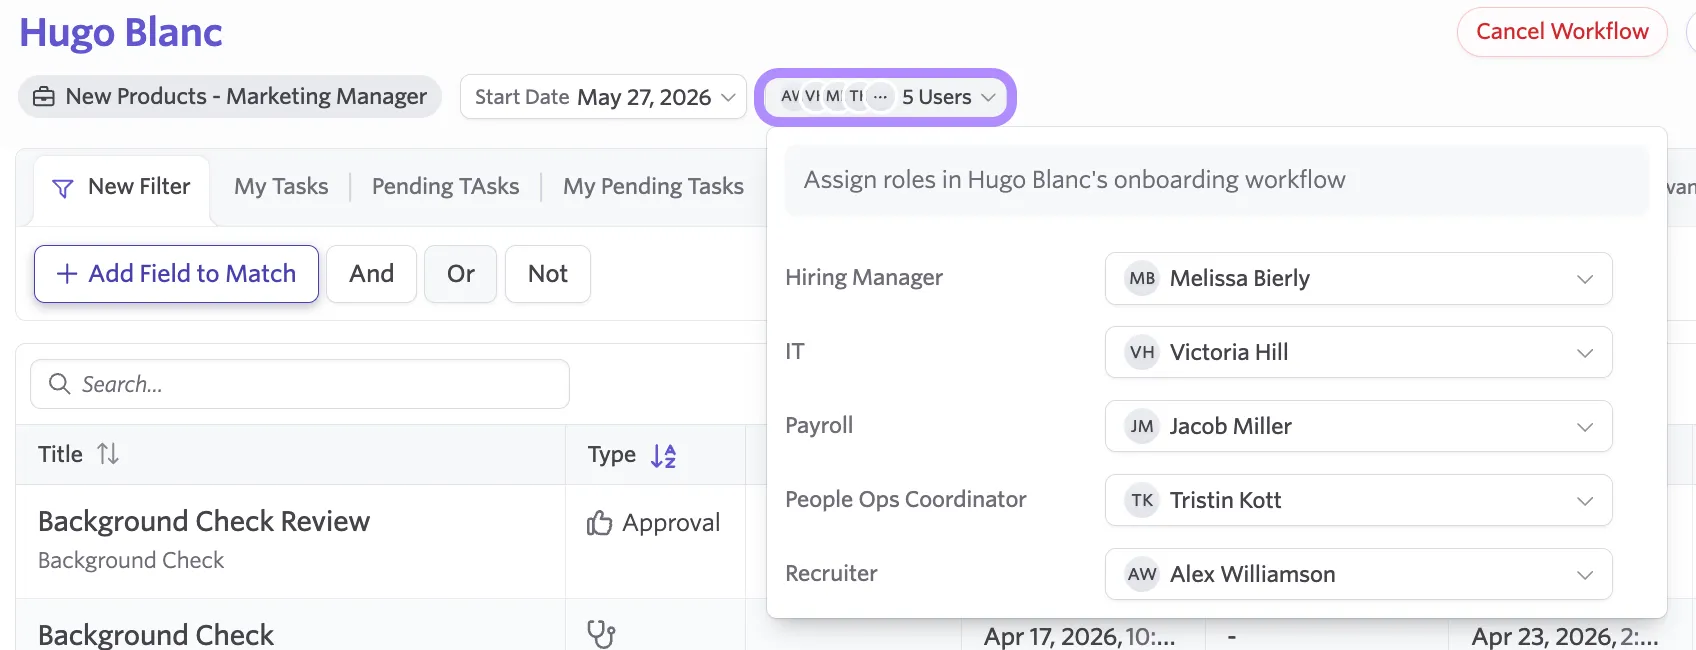Screen dimensions: 1696x650
Task: Click the Assign roles description text
Action: click(1075, 180)
